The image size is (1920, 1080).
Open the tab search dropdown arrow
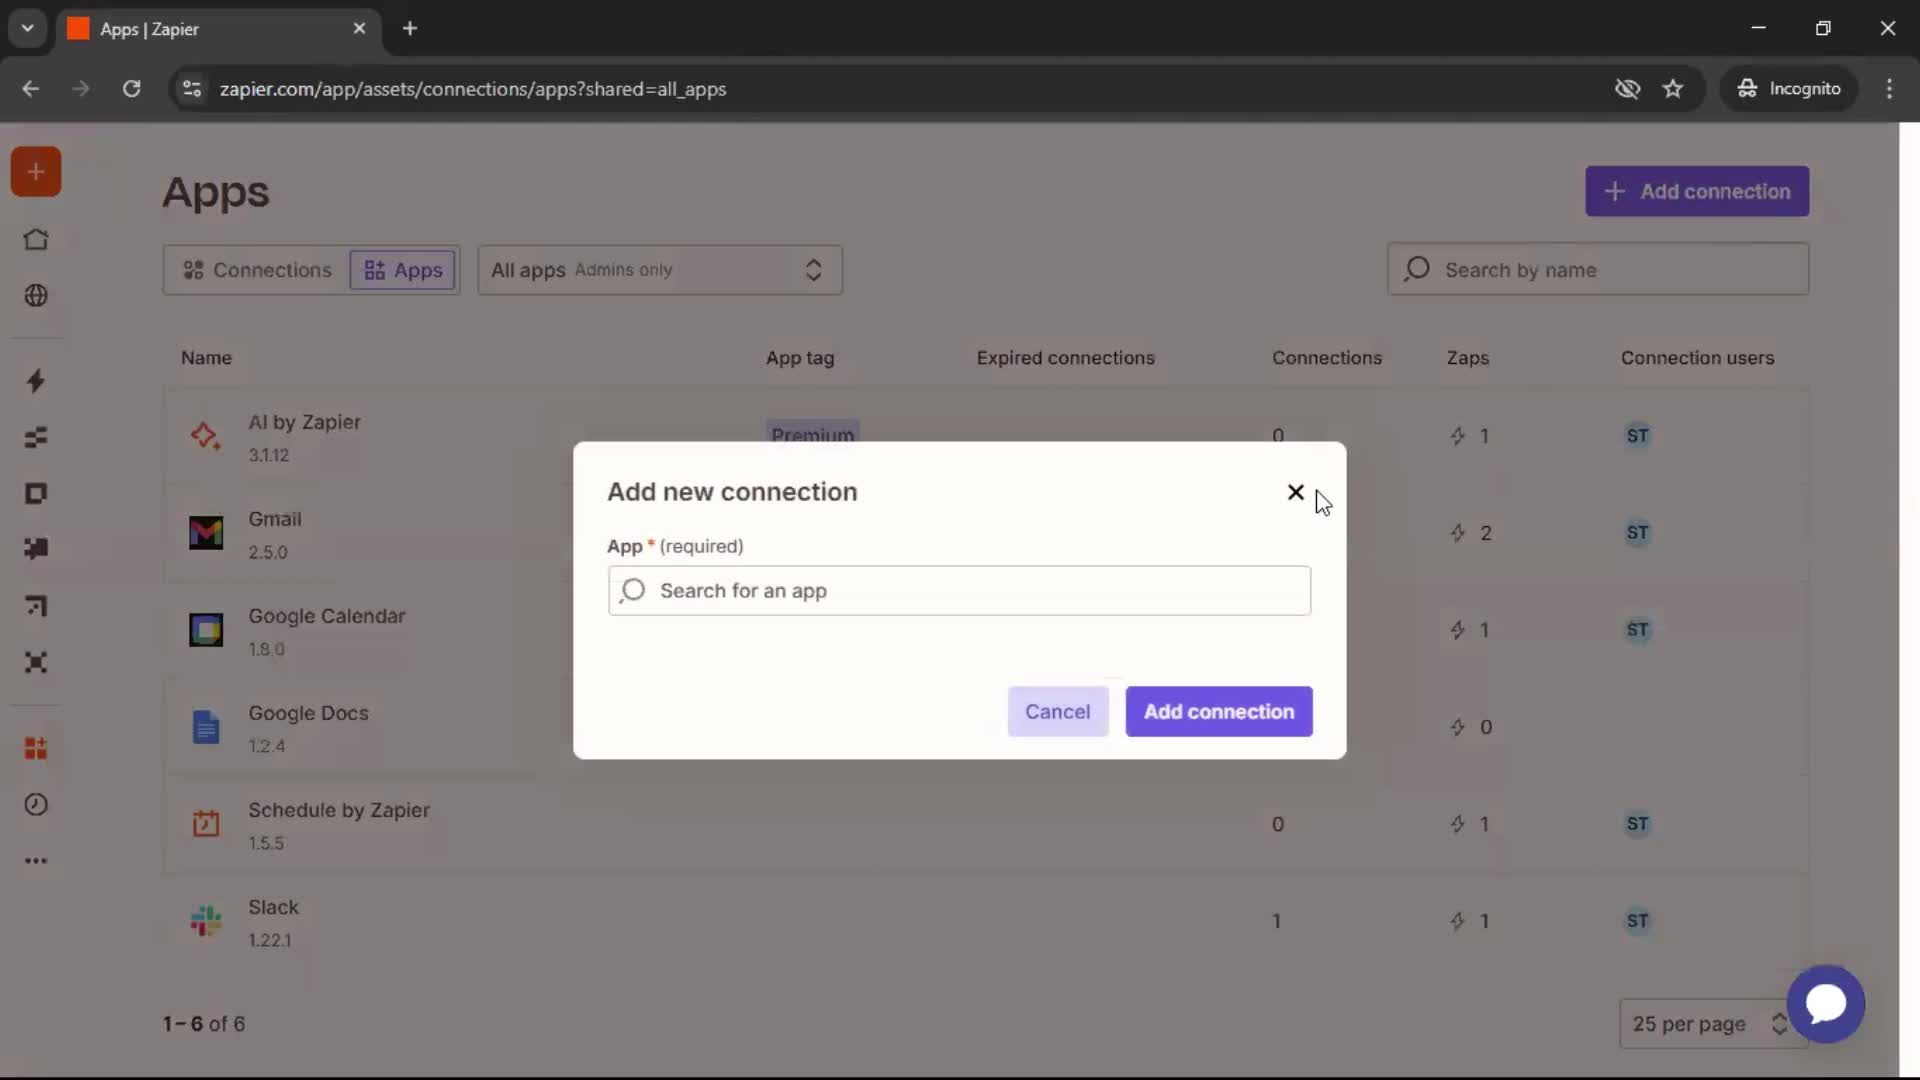click(x=28, y=29)
